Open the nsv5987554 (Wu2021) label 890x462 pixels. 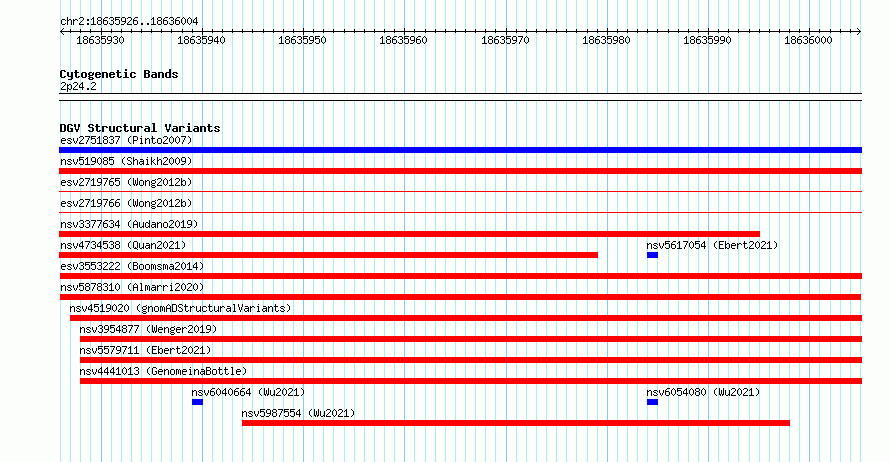[x=299, y=413]
